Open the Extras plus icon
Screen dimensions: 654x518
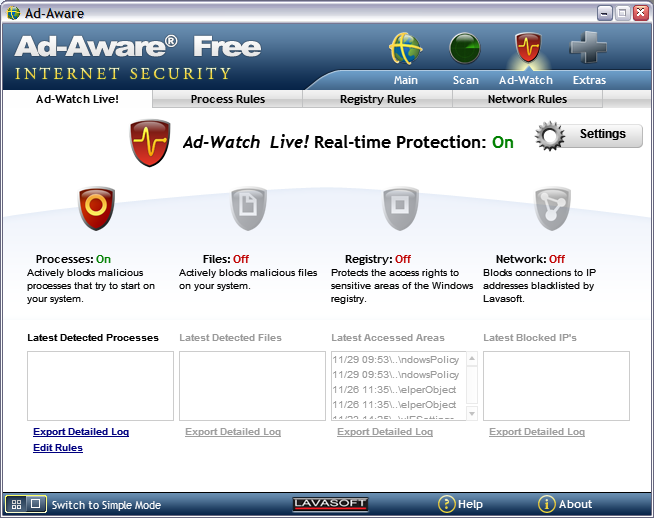click(x=588, y=47)
